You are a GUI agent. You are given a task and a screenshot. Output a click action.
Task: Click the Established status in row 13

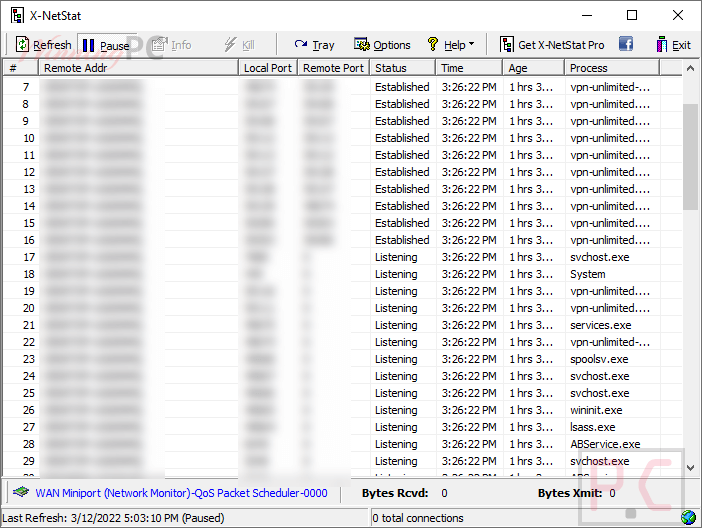coord(402,189)
